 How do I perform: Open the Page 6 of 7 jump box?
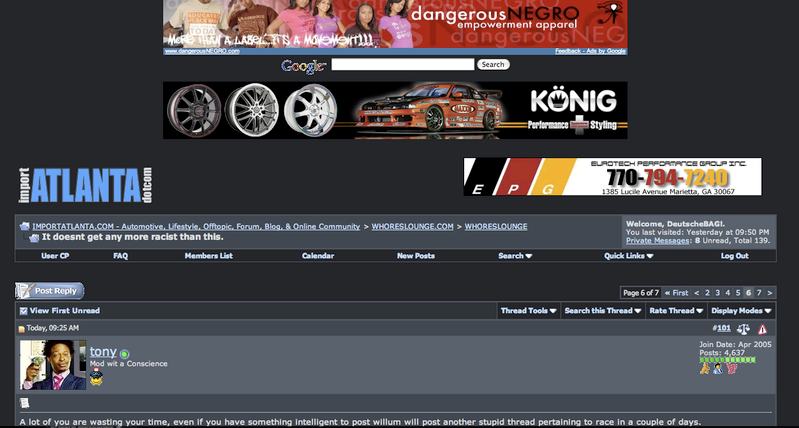coord(641,293)
